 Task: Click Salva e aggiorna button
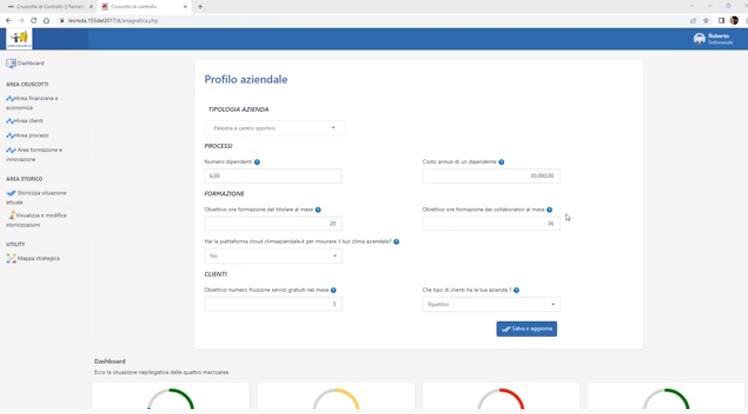[x=526, y=329]
